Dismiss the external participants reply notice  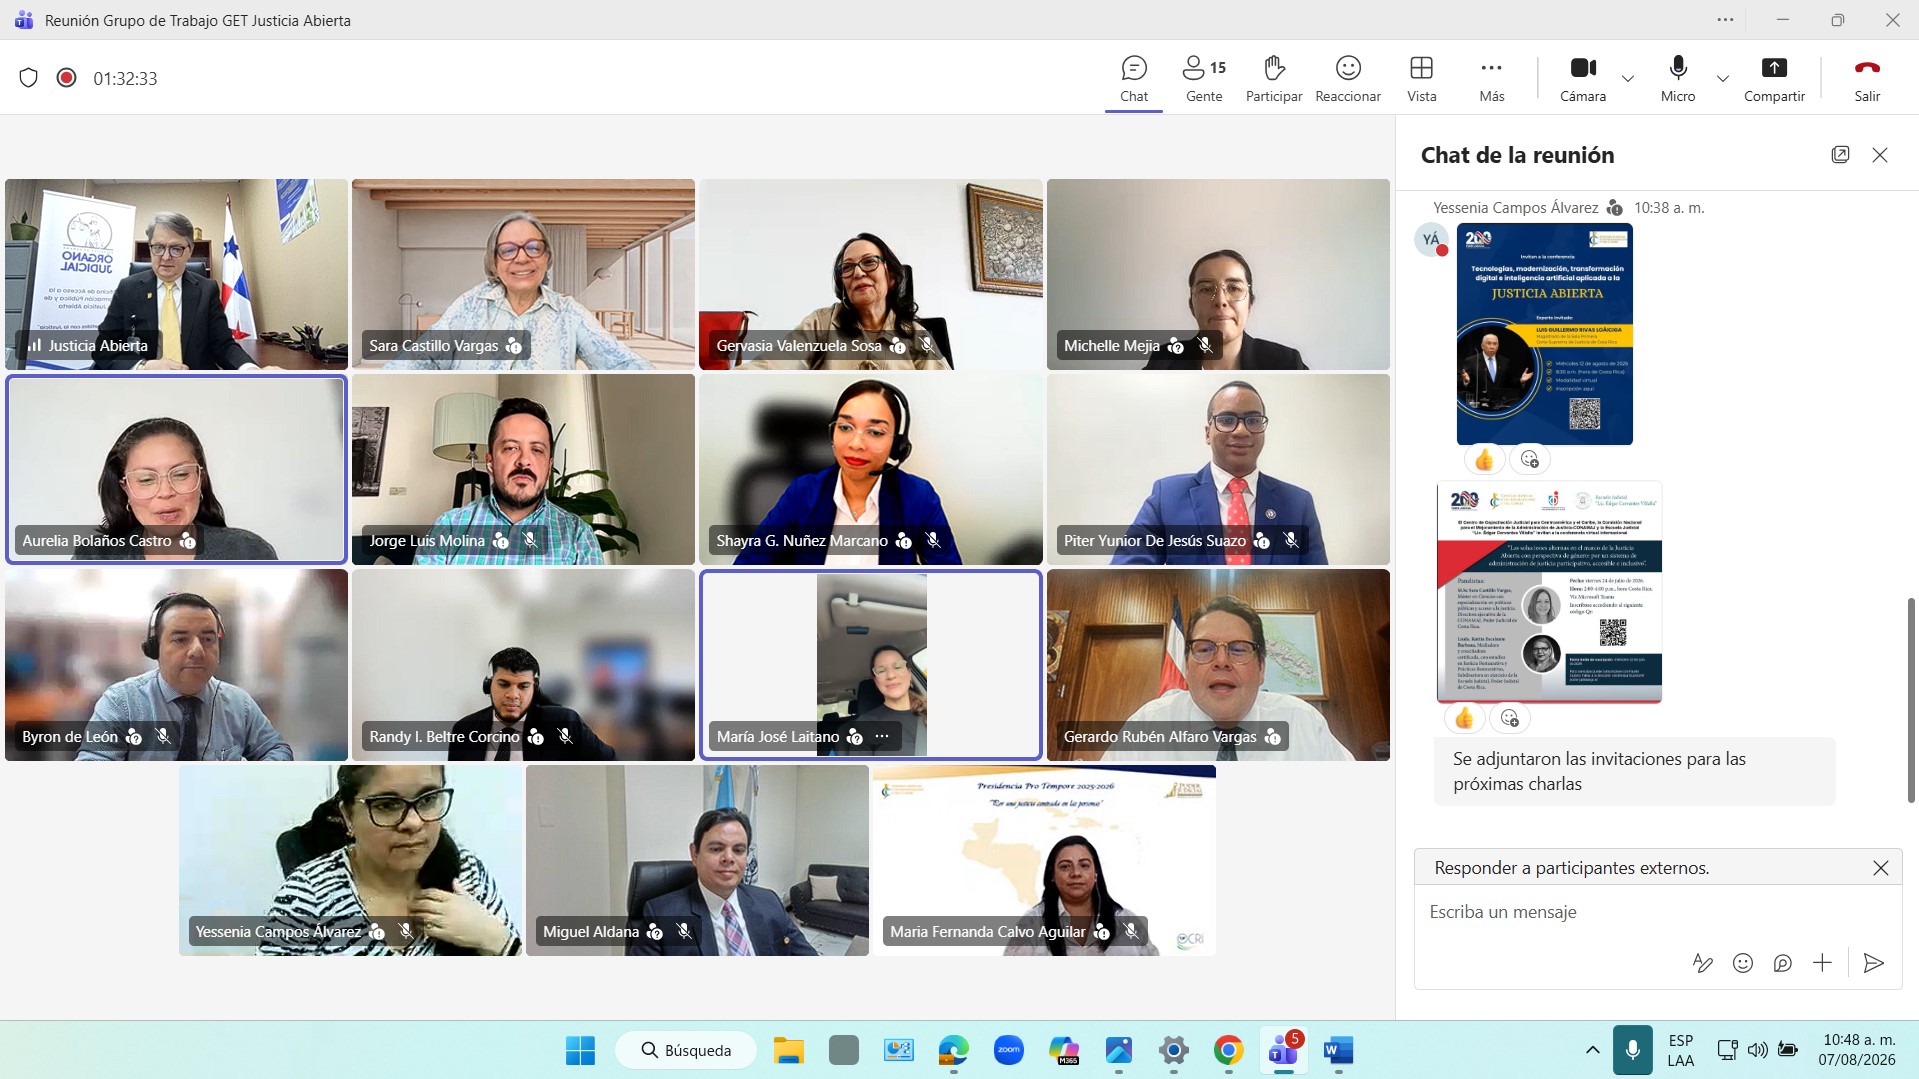1880,868
